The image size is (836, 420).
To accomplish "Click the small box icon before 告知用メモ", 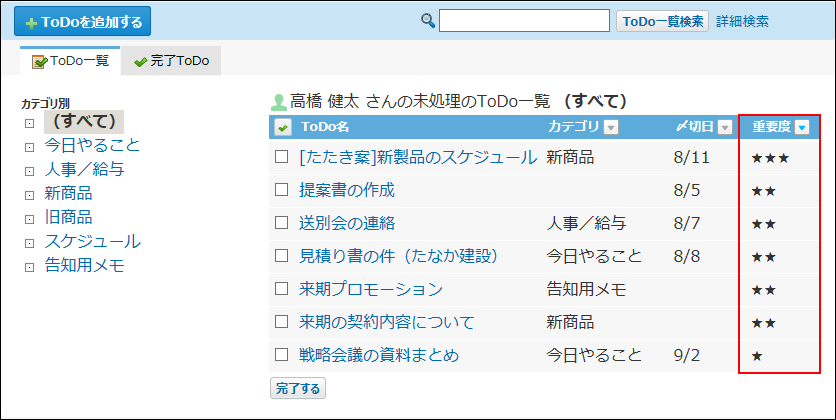I will click(29, 268).
